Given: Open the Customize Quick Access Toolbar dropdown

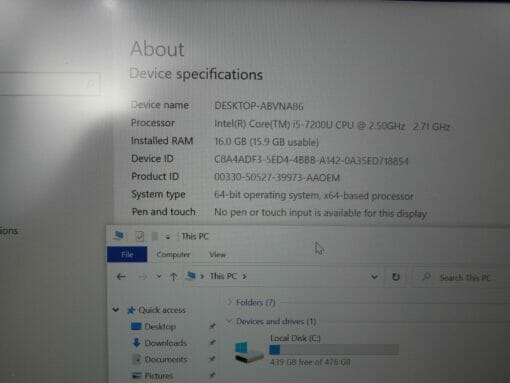Looking at the screenshot, I should click(x=168, y=237).
